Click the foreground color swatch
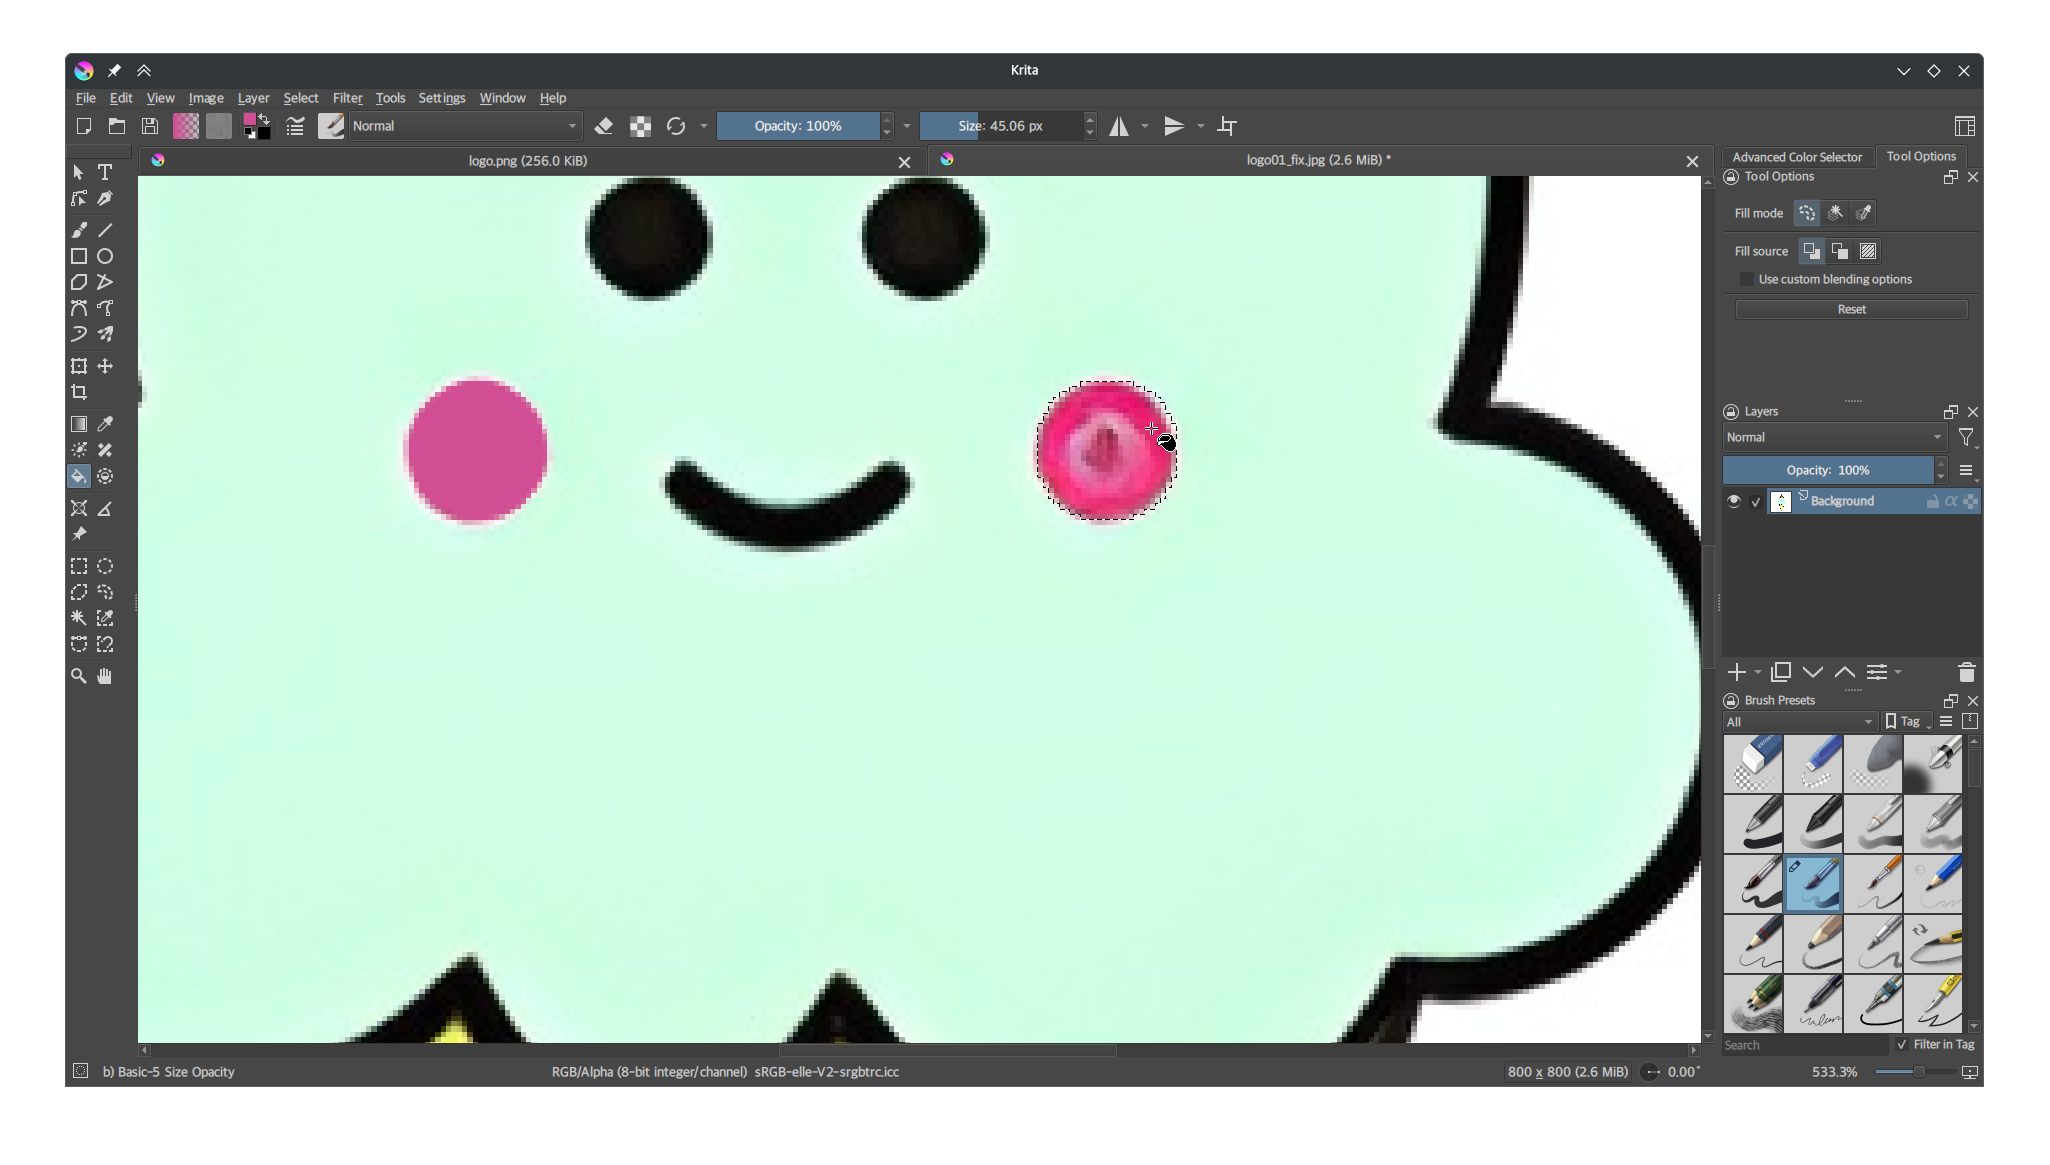This screenshot has height=1165, width=2050. (x=250, y=120)
